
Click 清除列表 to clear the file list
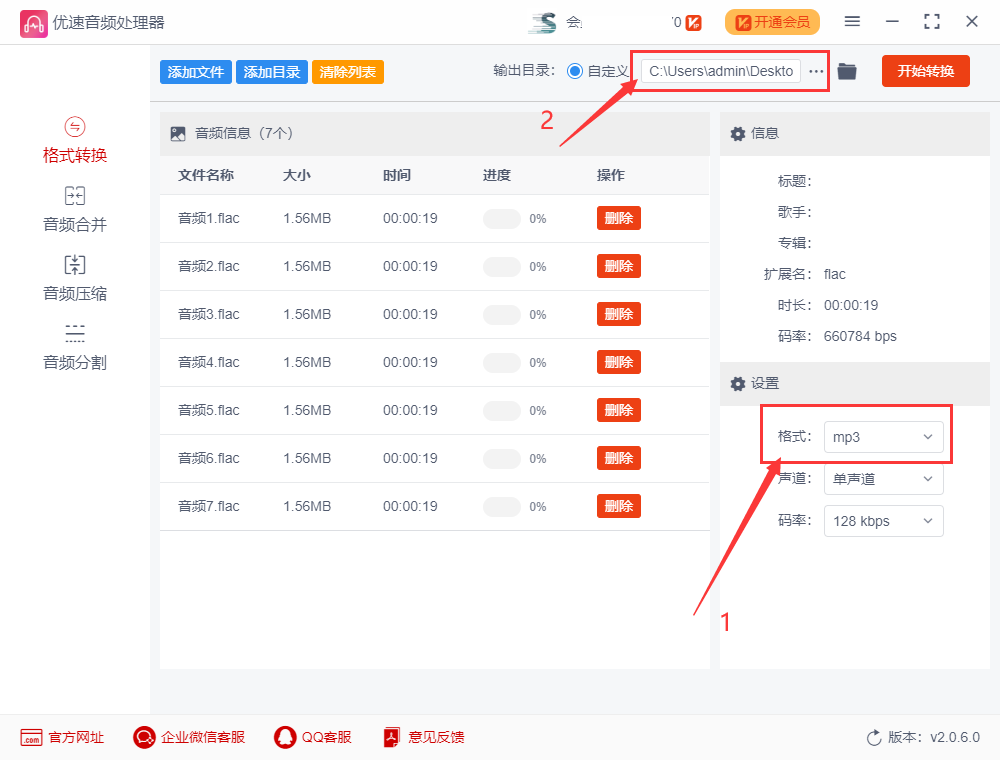pyautogui.click(x=347, y=71)
